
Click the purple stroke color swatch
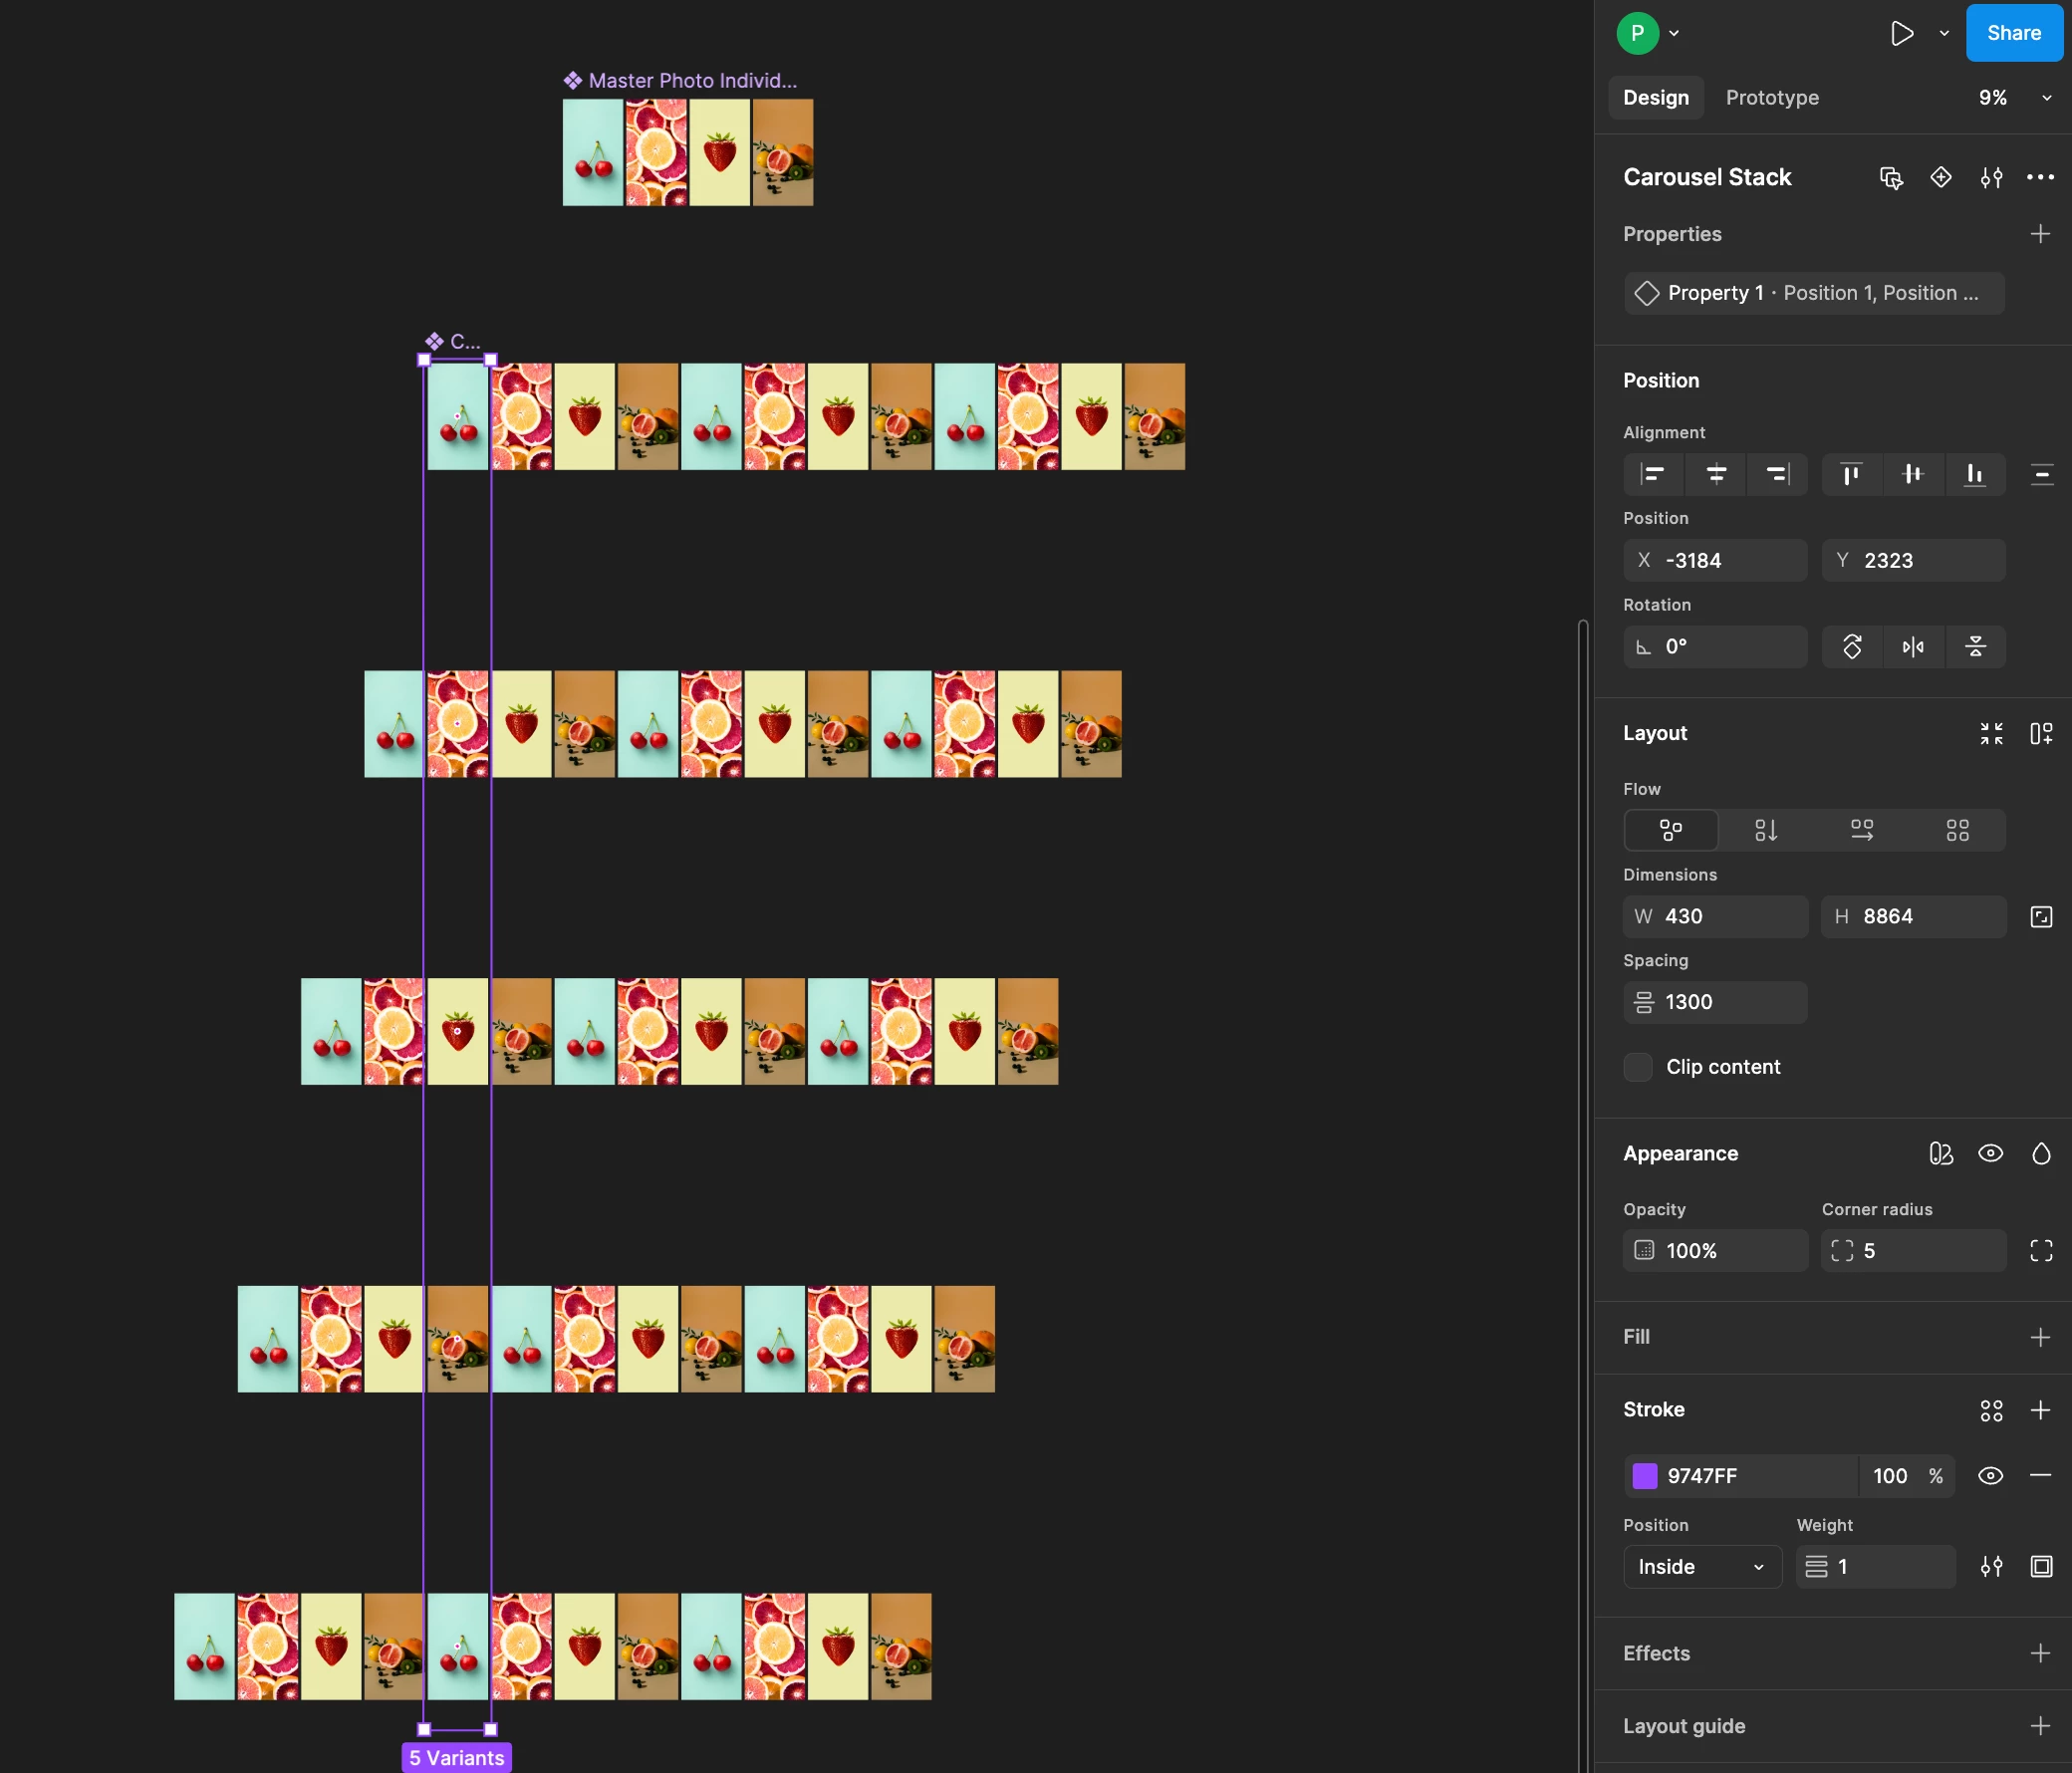(1644, 1476)
